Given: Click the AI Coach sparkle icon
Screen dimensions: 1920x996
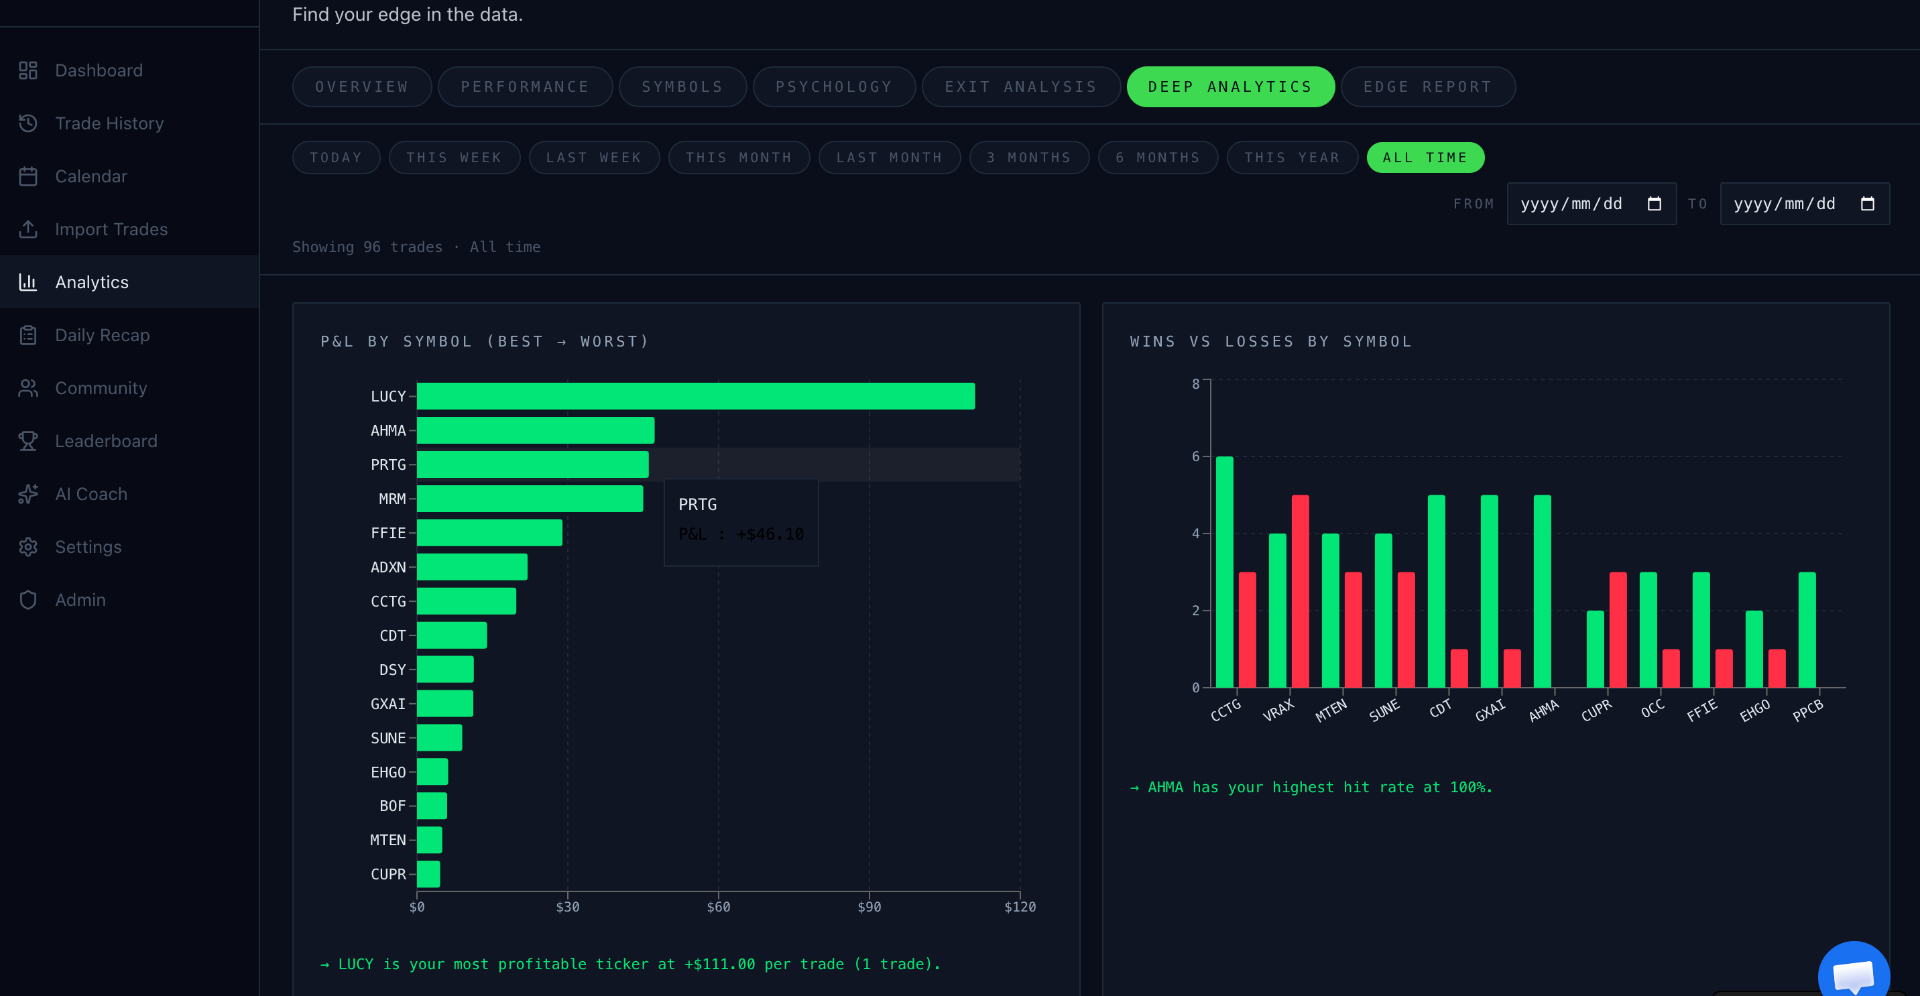Looking at the screenshot, I should (28, 494).
